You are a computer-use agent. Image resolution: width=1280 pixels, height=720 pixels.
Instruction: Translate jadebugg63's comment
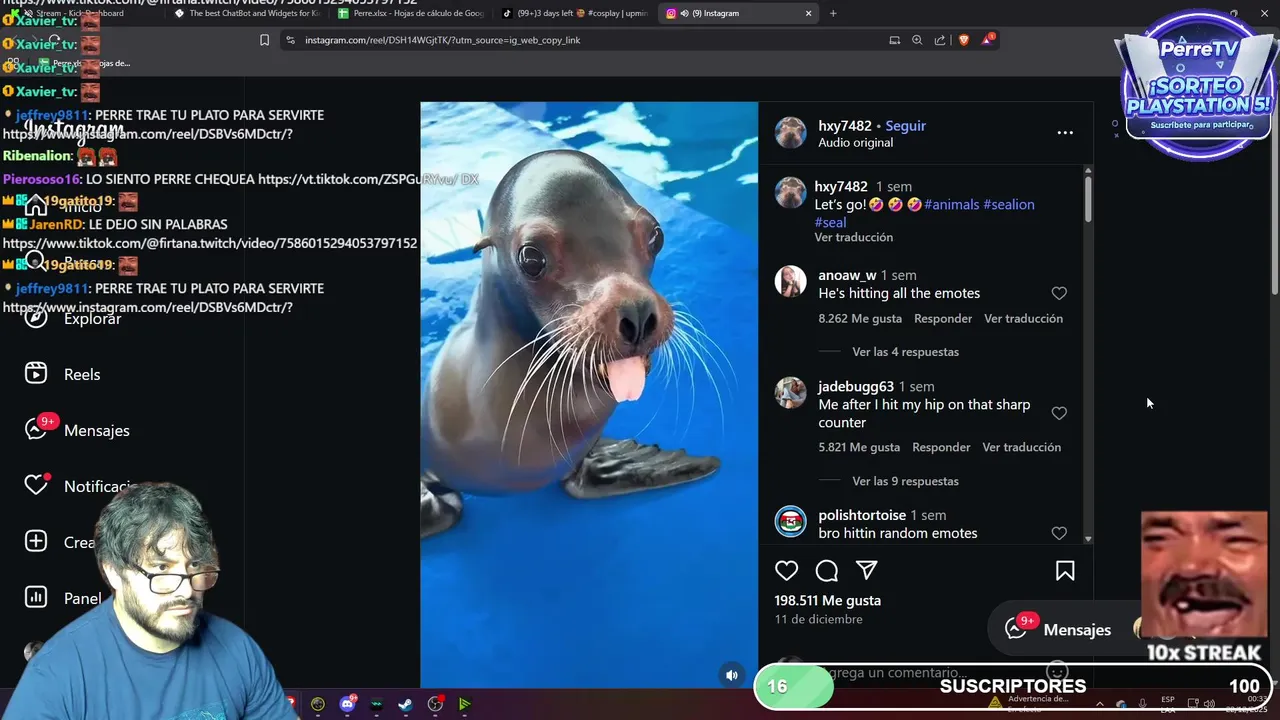1021,447
